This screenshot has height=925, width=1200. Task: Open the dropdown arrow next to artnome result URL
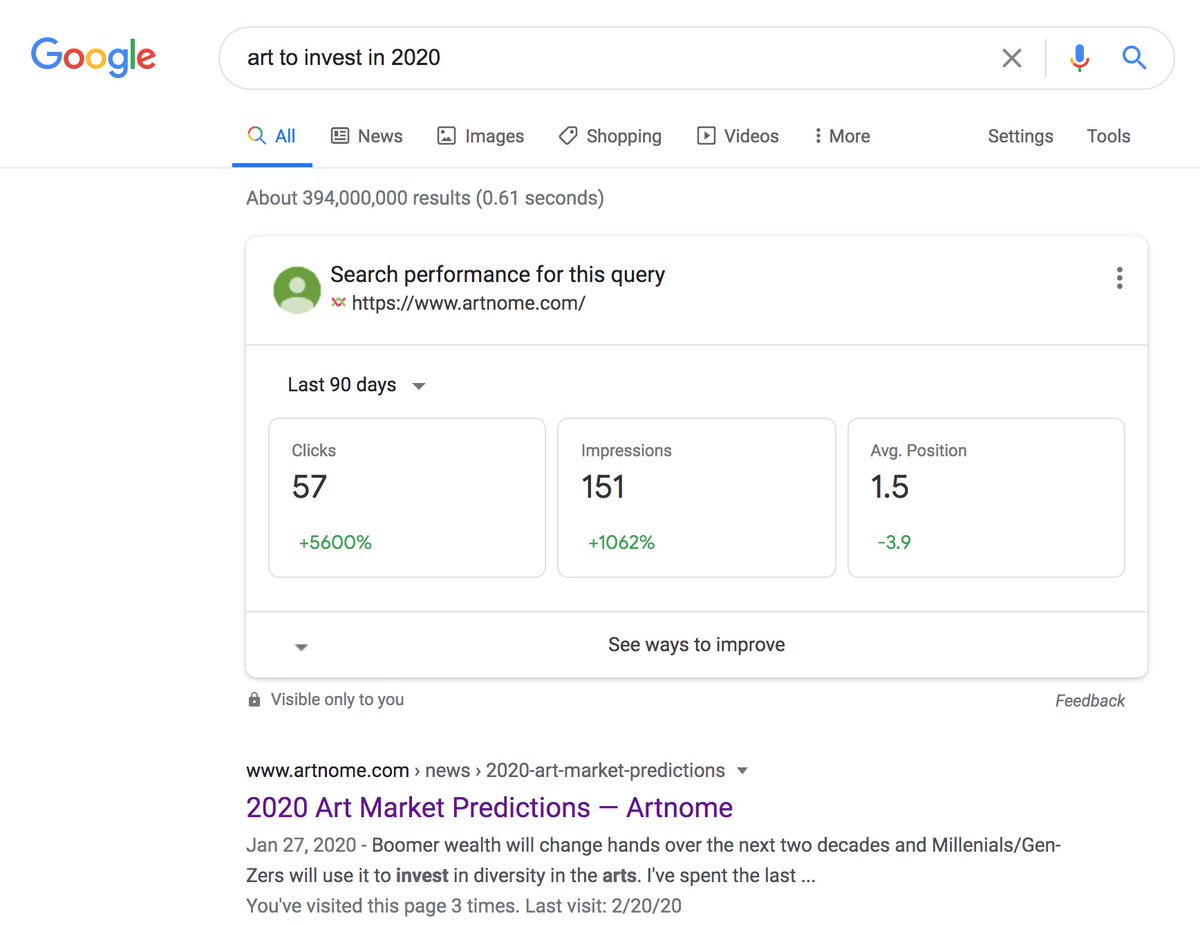click(742, 771)
